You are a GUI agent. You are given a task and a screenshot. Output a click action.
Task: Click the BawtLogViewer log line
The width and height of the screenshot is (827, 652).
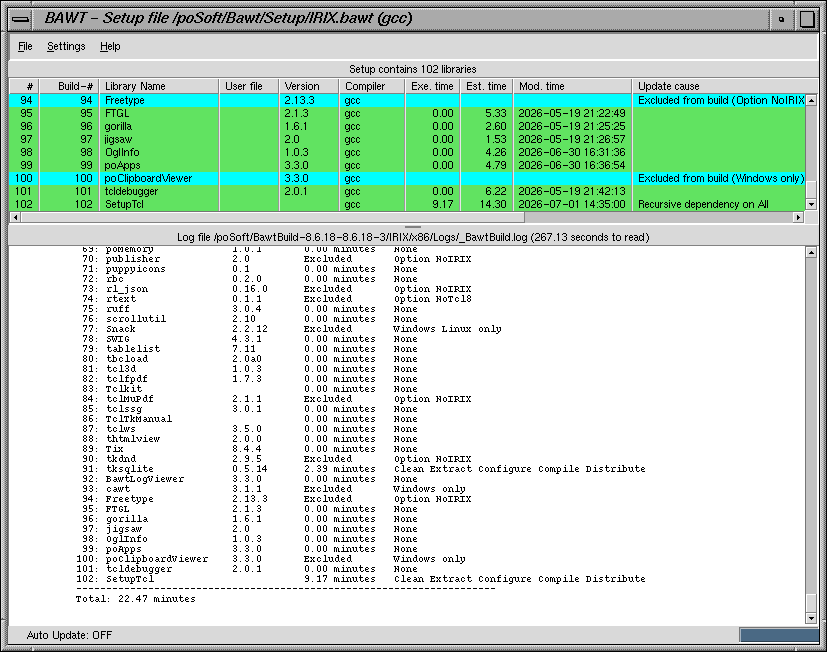[x=249, y=479]
